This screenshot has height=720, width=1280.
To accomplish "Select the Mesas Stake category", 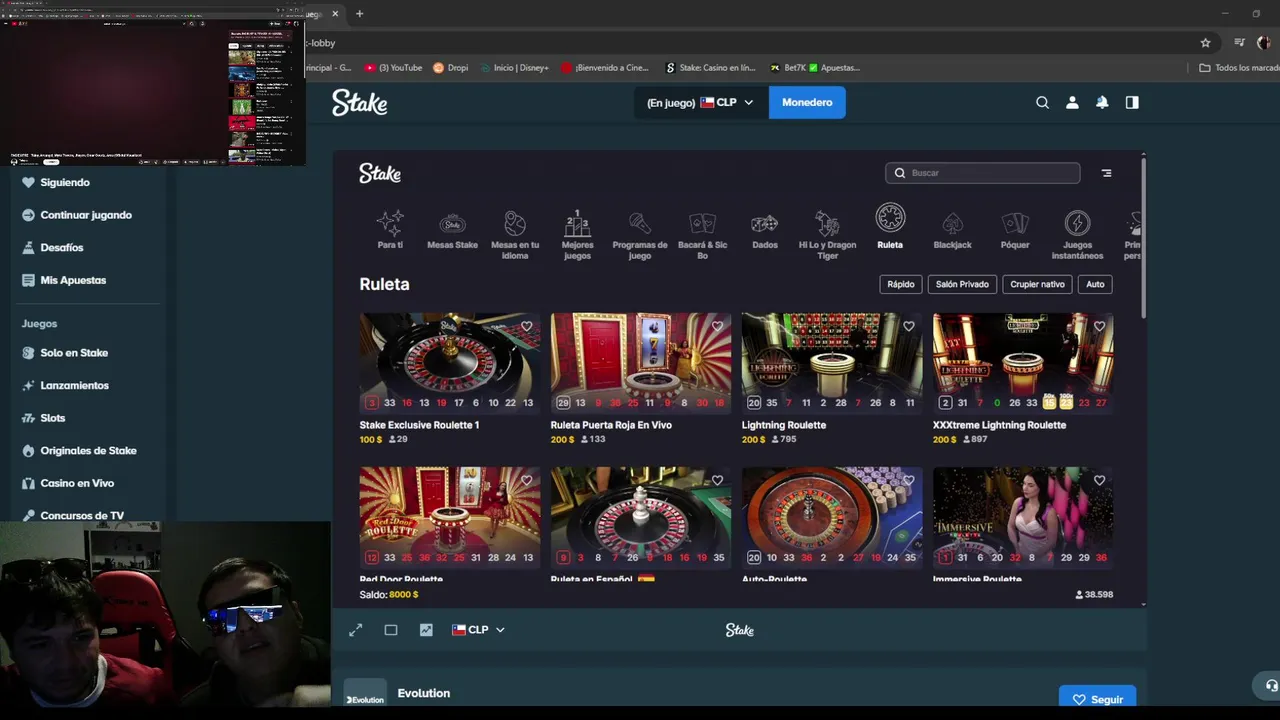I will tap(452, 230).
